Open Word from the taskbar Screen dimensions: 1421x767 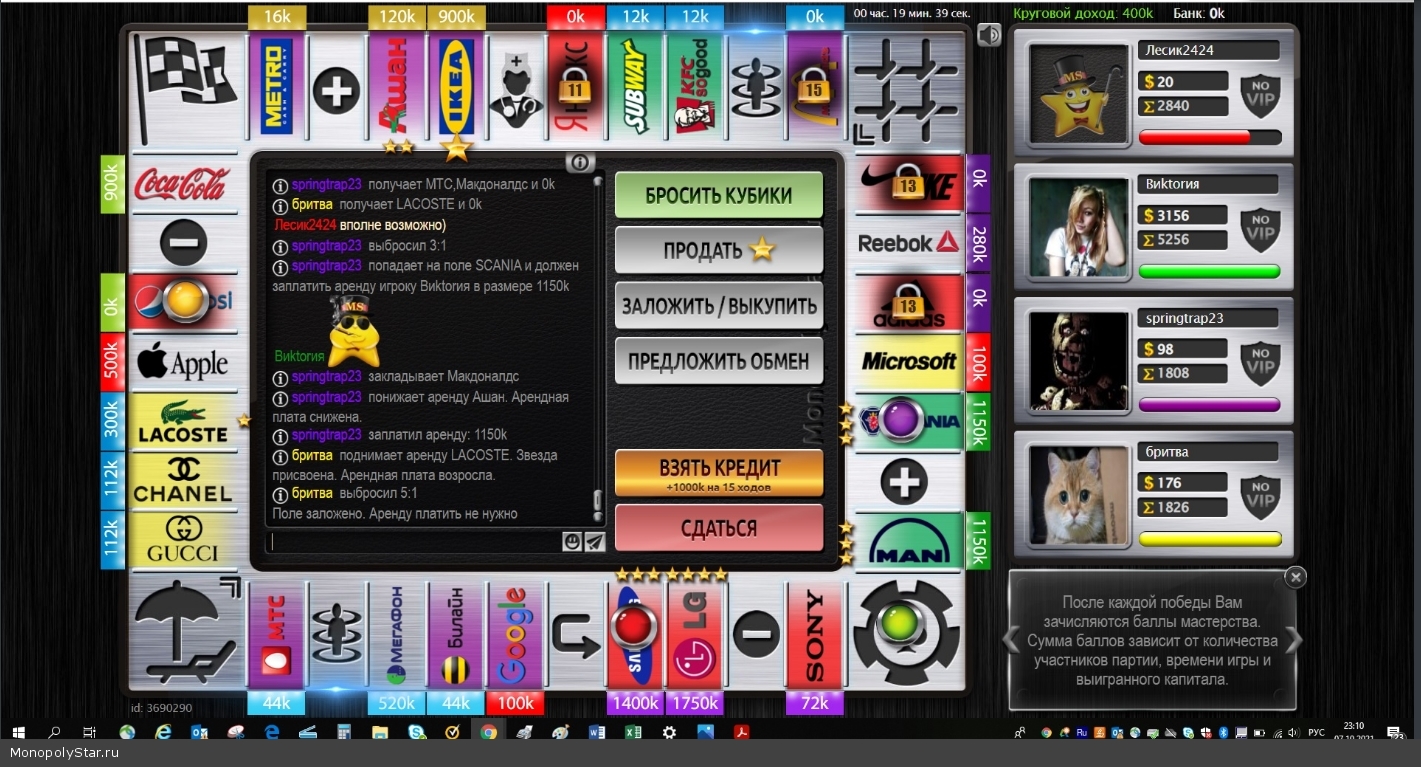[597, 732]
